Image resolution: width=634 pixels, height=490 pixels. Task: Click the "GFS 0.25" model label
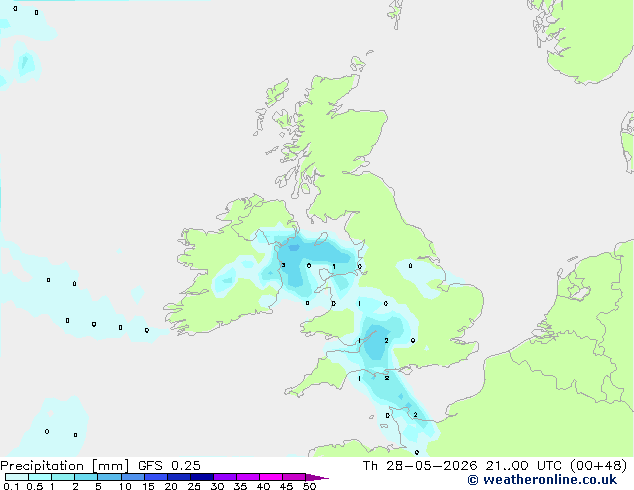tap(169, 466)
